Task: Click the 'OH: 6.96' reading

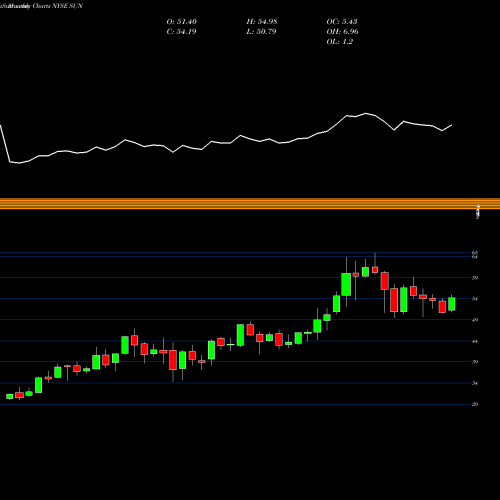Action: pos(343,32)
